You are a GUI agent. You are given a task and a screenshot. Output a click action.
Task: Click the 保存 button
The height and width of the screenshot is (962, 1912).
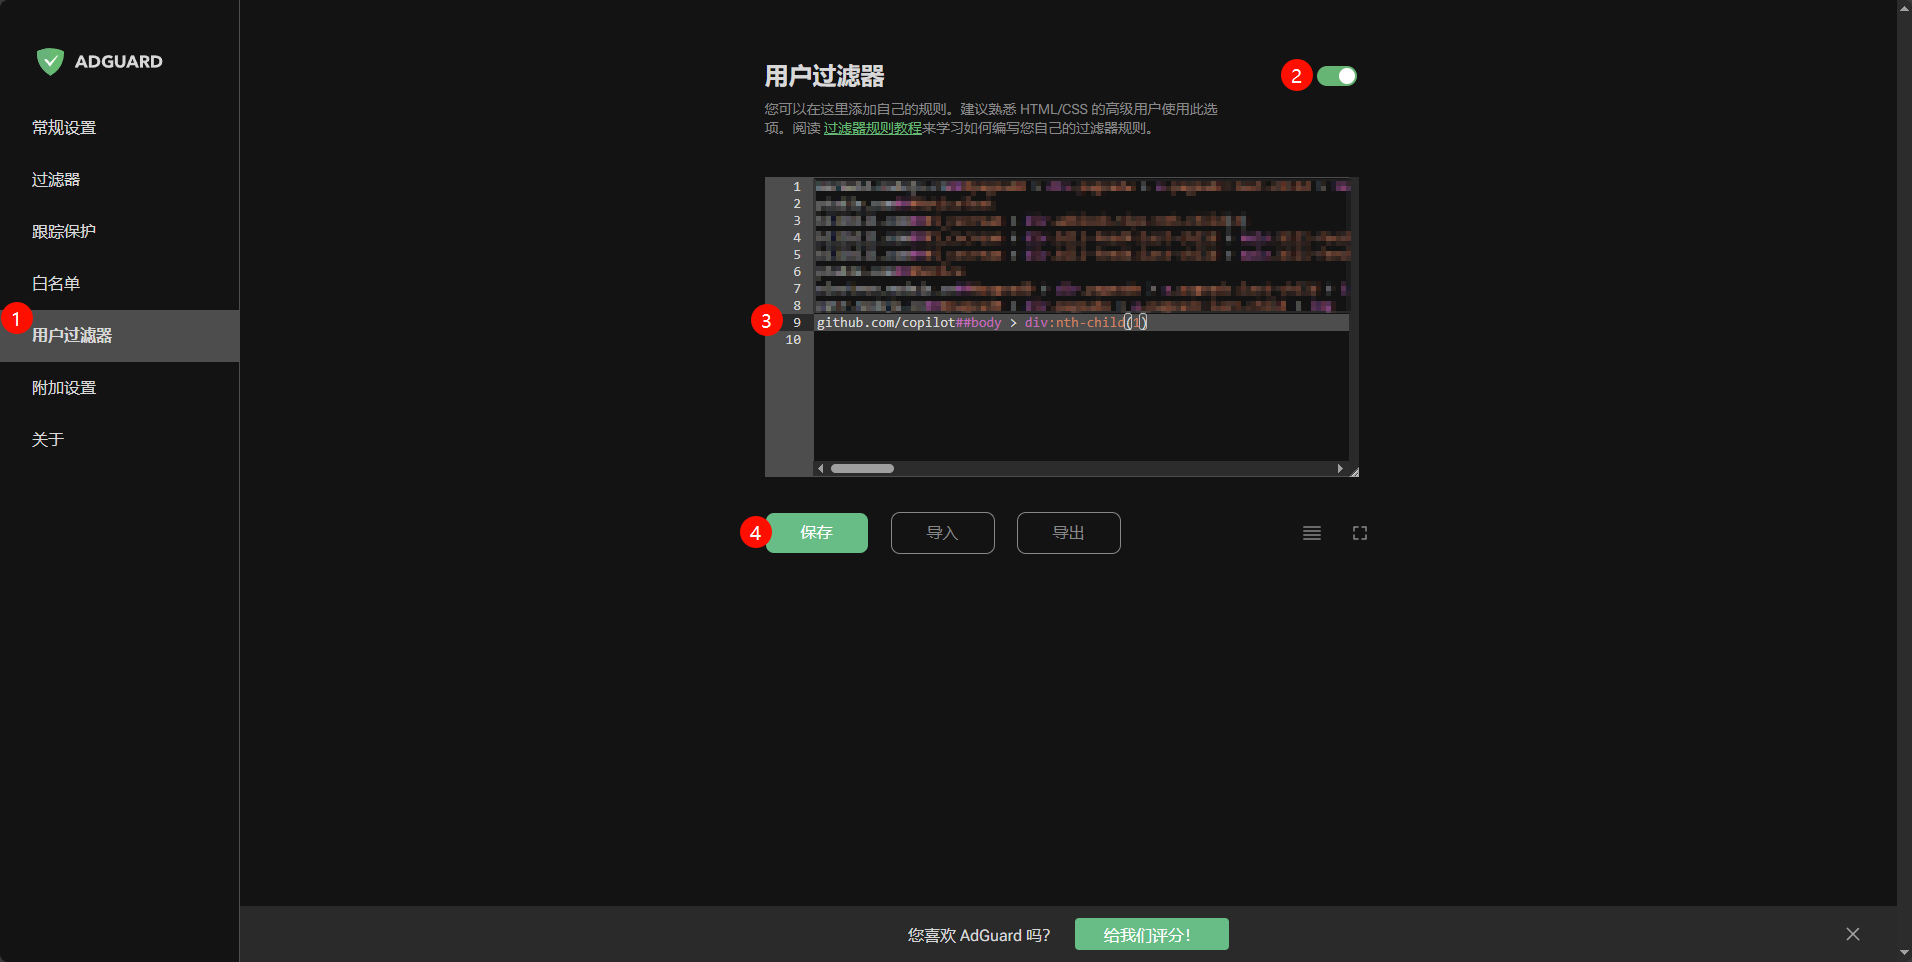816,533
